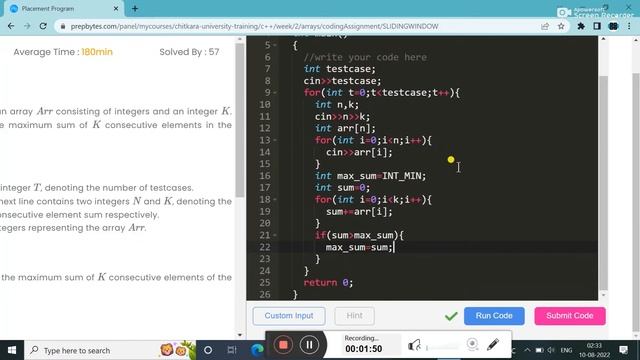Fold the input for-loop at line 13
Viewport: 640px width, 360px height.
click(275, 140)
